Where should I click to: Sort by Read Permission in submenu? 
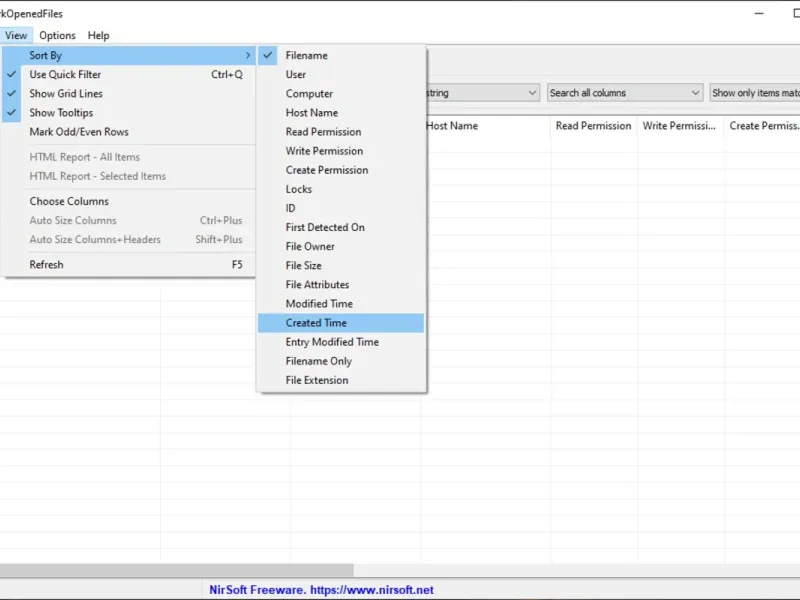(341, 132)
